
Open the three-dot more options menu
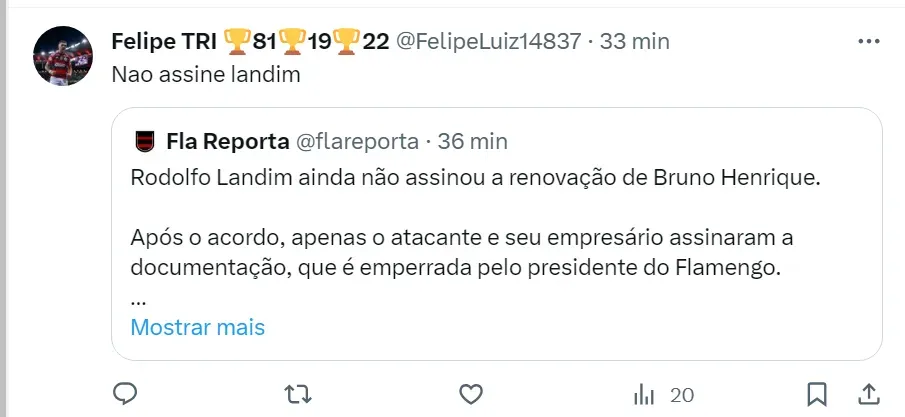point(867,42)
